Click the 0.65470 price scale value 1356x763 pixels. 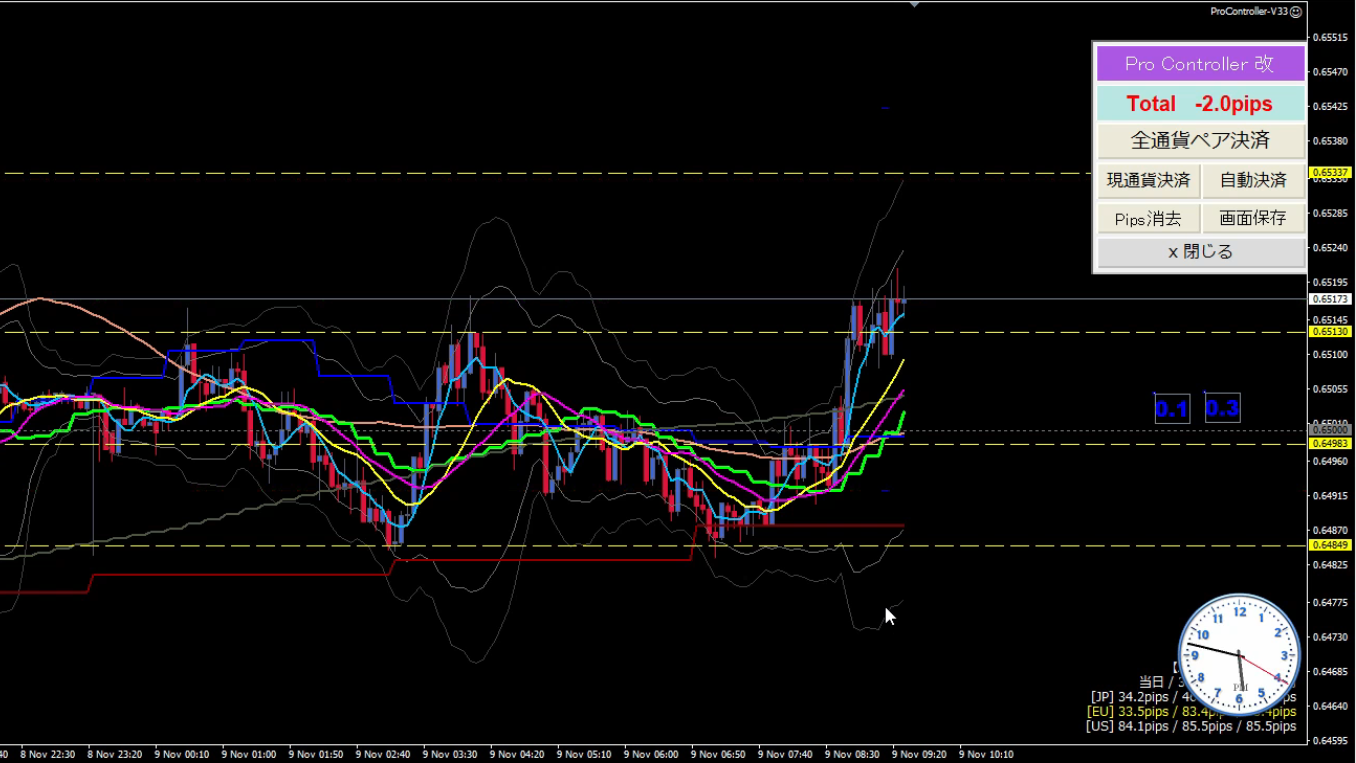(x=1330, y=72)
